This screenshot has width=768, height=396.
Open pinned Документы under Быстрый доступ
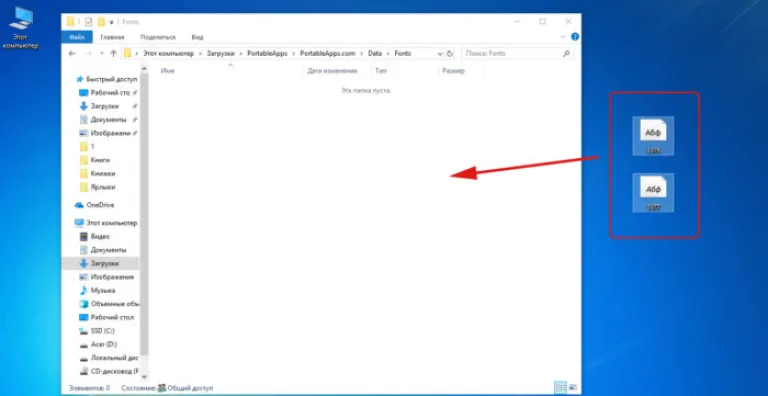click(108, 120)
